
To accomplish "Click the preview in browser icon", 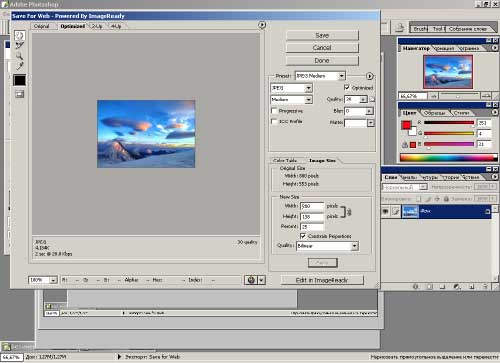I will [251, 280].
